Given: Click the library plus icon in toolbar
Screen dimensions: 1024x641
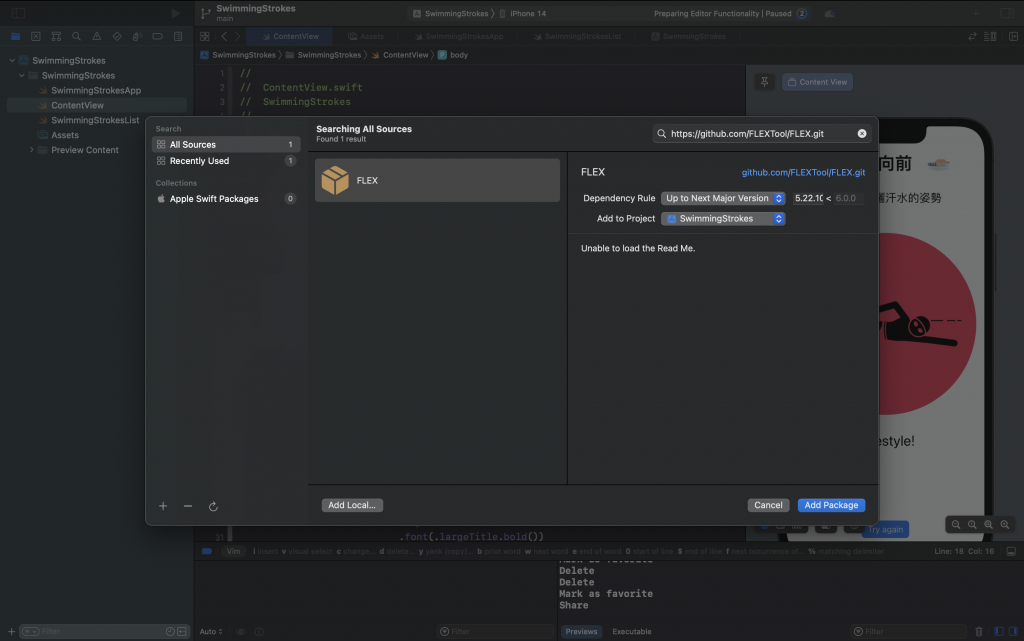Looking at the screenshot, I should coord(976,13).
